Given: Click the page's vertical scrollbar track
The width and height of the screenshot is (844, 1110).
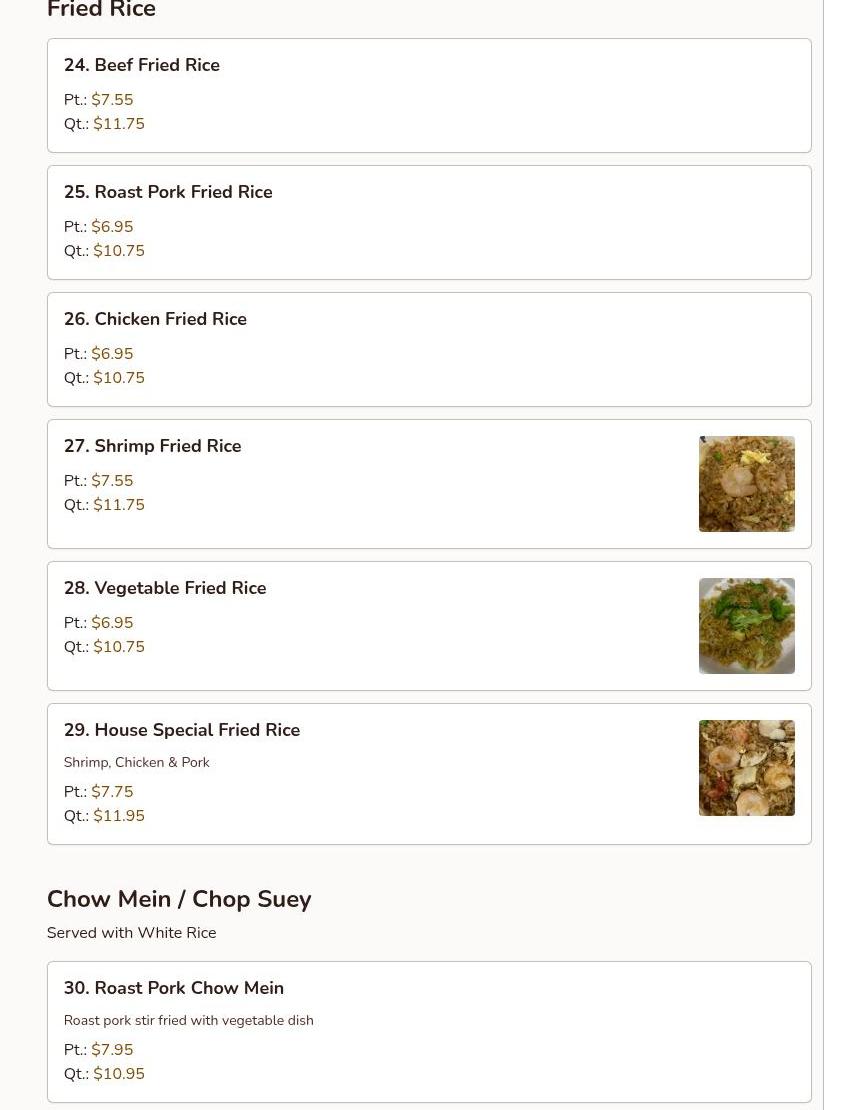Looking at the screenshot, I should [x=833, y=555].
